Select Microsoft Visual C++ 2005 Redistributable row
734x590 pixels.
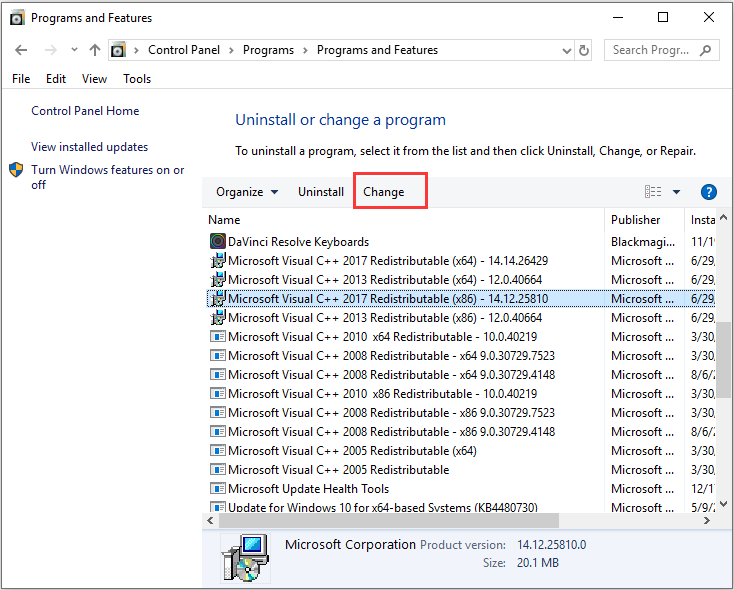coord(338,470)
